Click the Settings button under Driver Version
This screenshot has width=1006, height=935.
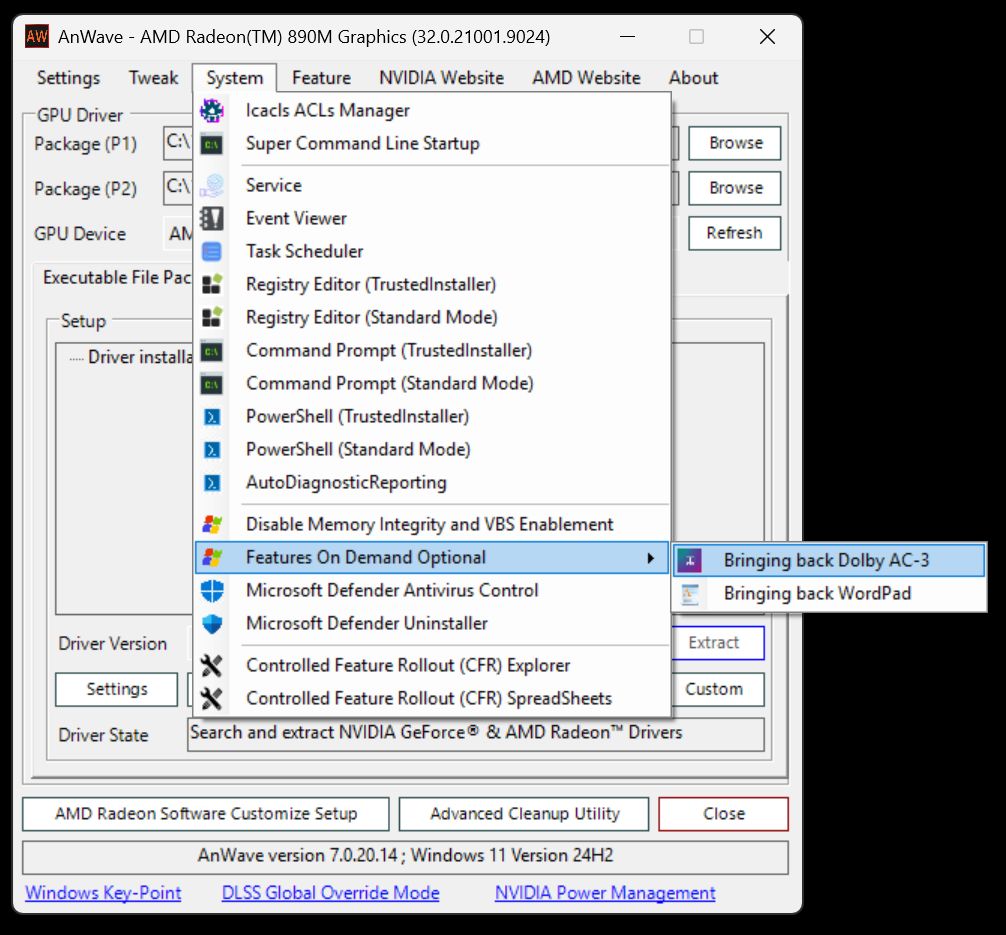click(117, 689)
